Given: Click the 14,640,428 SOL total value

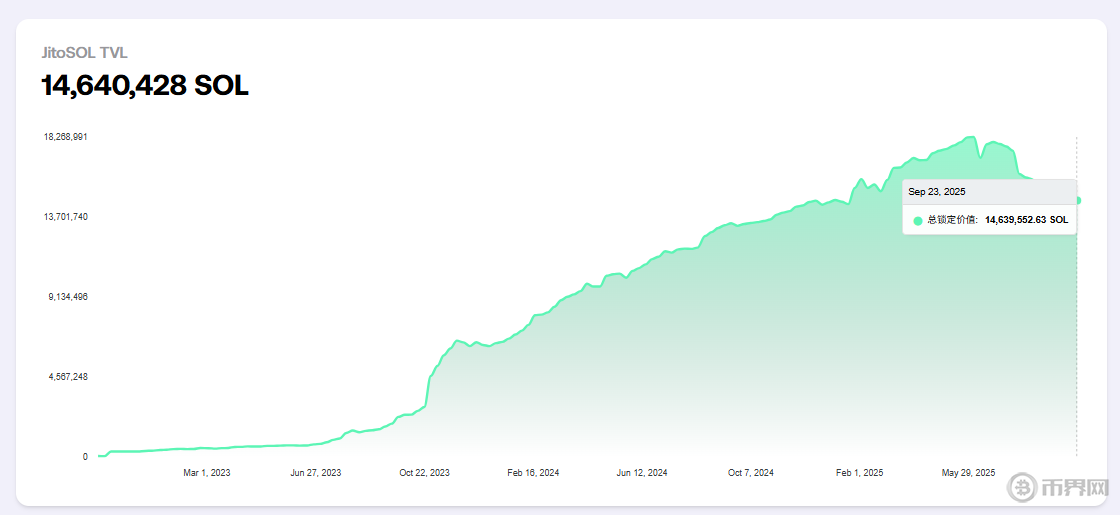Looking at the screenshot, I should (x=144, y=86).
